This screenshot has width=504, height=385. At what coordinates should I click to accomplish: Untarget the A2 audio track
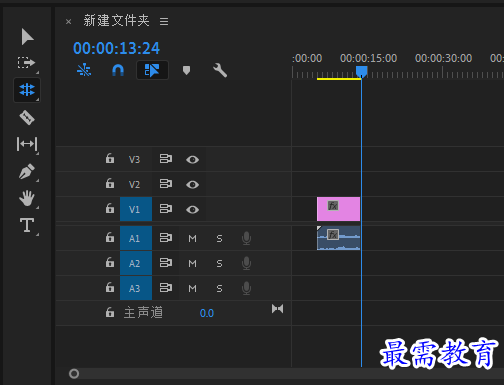136,263
